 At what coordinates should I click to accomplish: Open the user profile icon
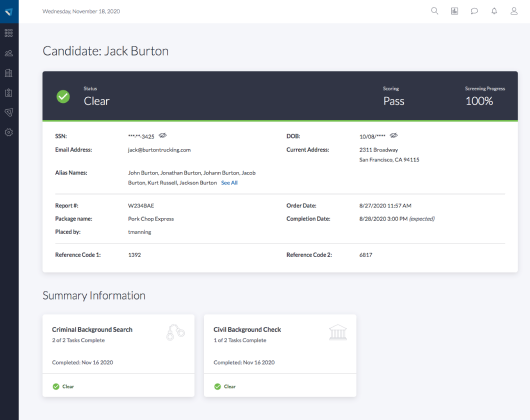[514, 11]
